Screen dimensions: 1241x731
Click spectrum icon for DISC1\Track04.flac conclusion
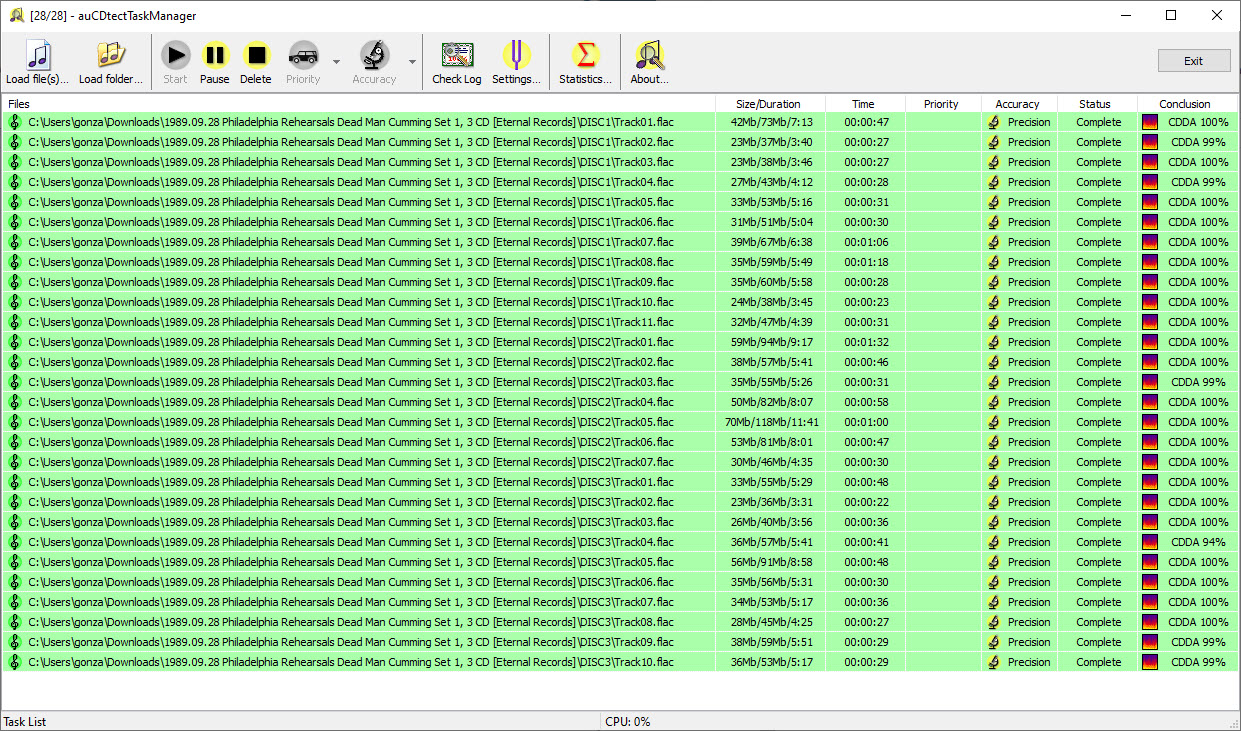[x=1150, y=182]
